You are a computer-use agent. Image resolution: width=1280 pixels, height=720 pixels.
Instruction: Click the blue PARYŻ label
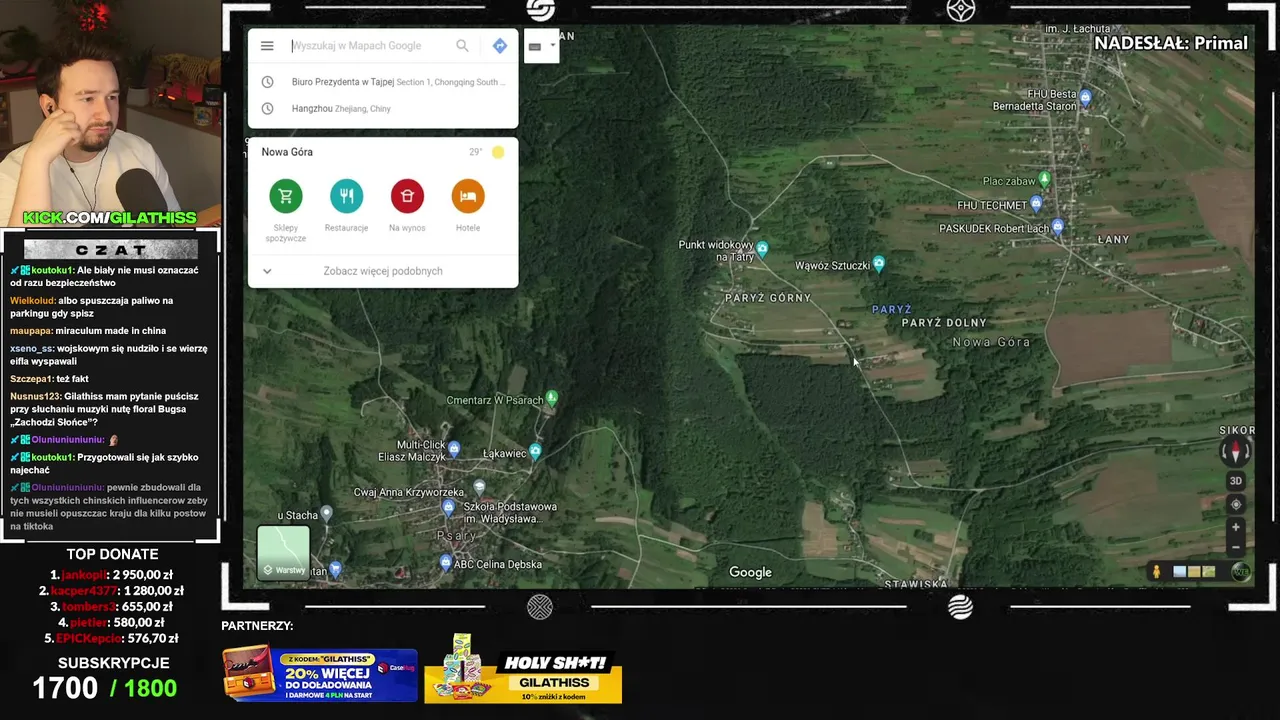(x=892, y=310)
